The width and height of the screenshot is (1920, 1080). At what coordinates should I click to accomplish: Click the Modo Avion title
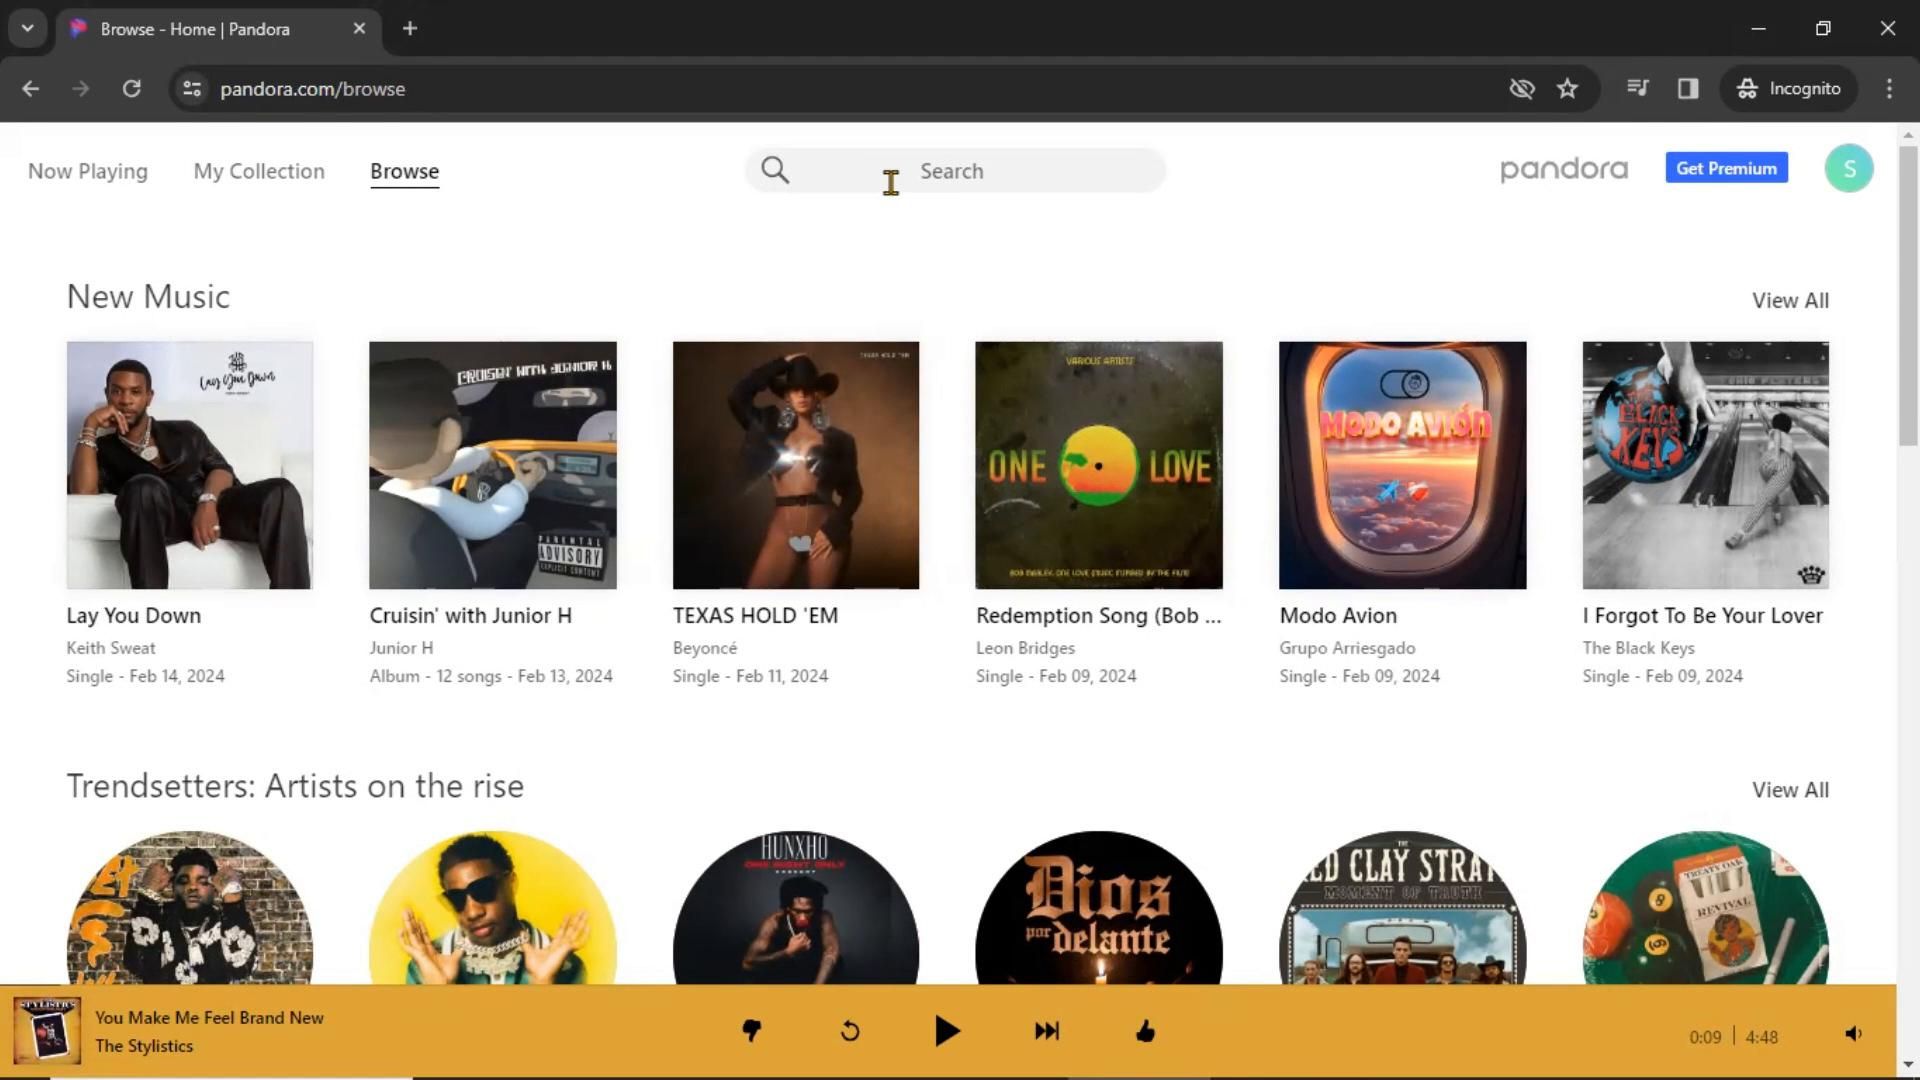[x=1338, y=616]
